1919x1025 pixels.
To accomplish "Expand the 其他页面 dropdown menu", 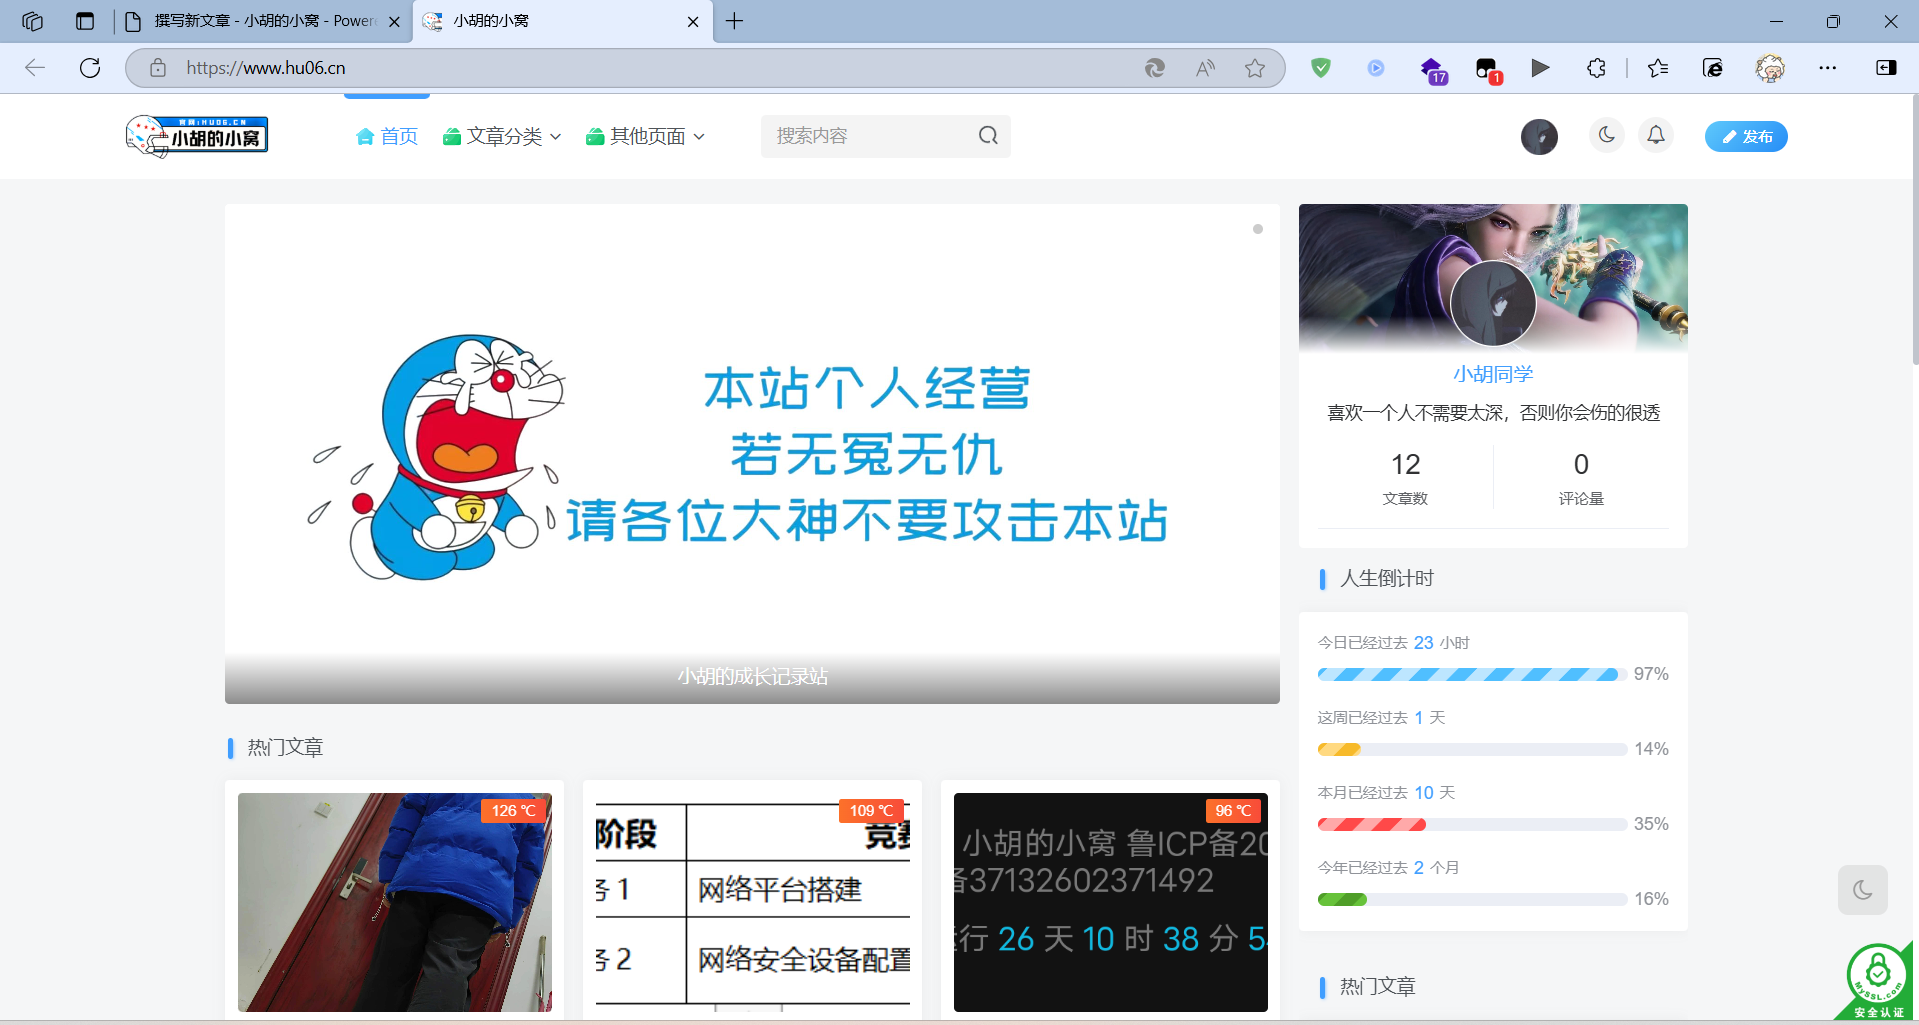I will [646, 136].
